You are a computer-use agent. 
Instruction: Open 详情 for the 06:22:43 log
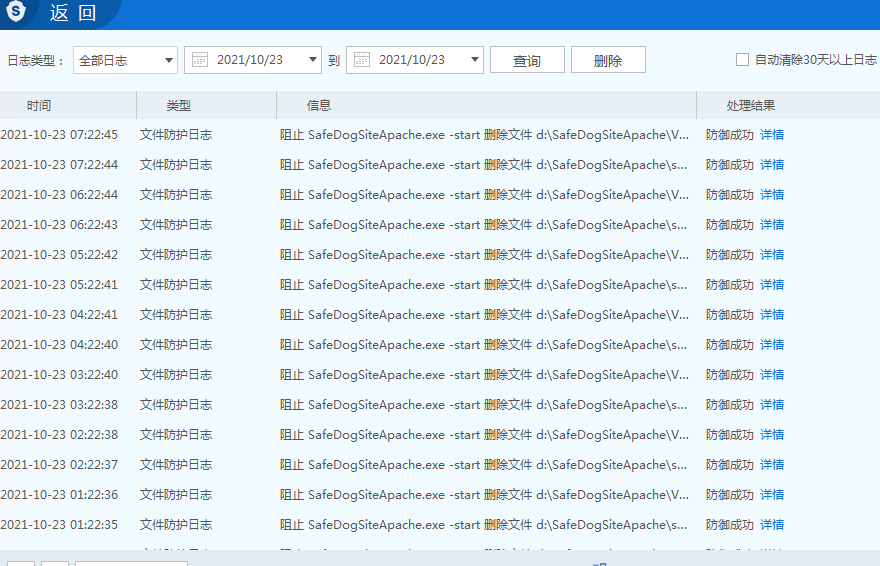point(772,225)
